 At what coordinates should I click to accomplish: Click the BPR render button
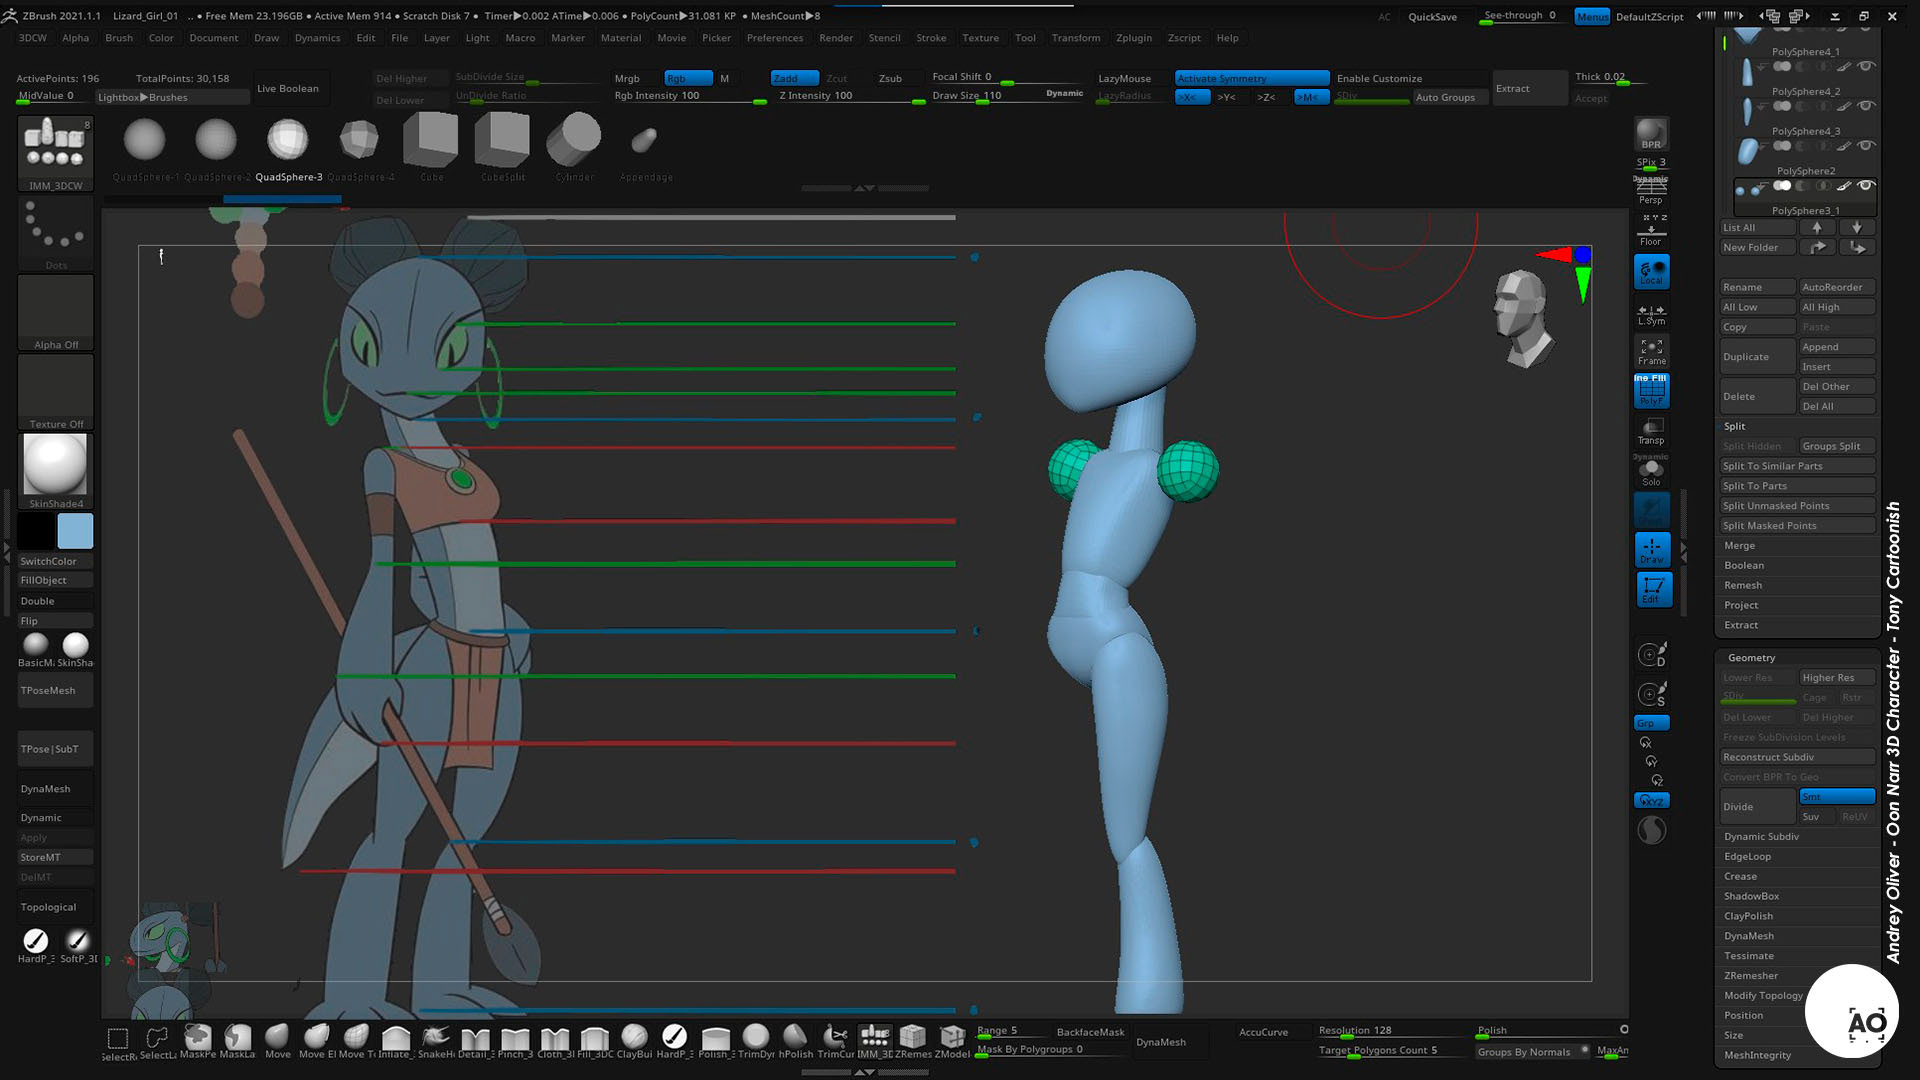point(1651,134)
